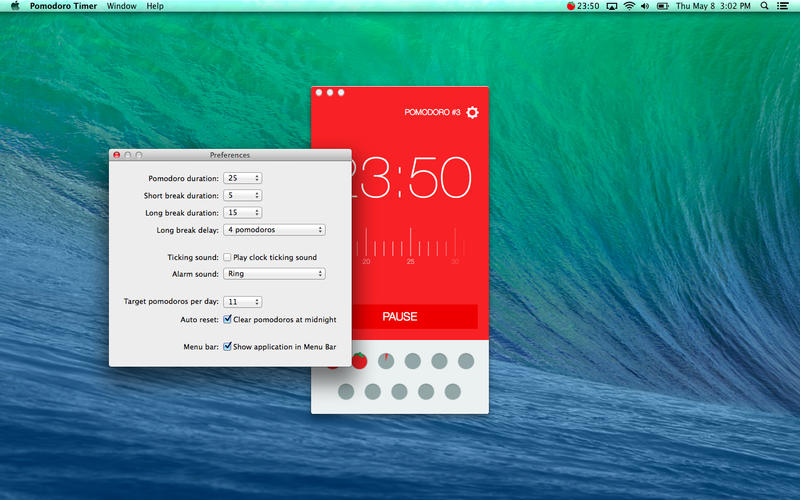Enable Play clock ticking sound checkbox

[228, 257]
